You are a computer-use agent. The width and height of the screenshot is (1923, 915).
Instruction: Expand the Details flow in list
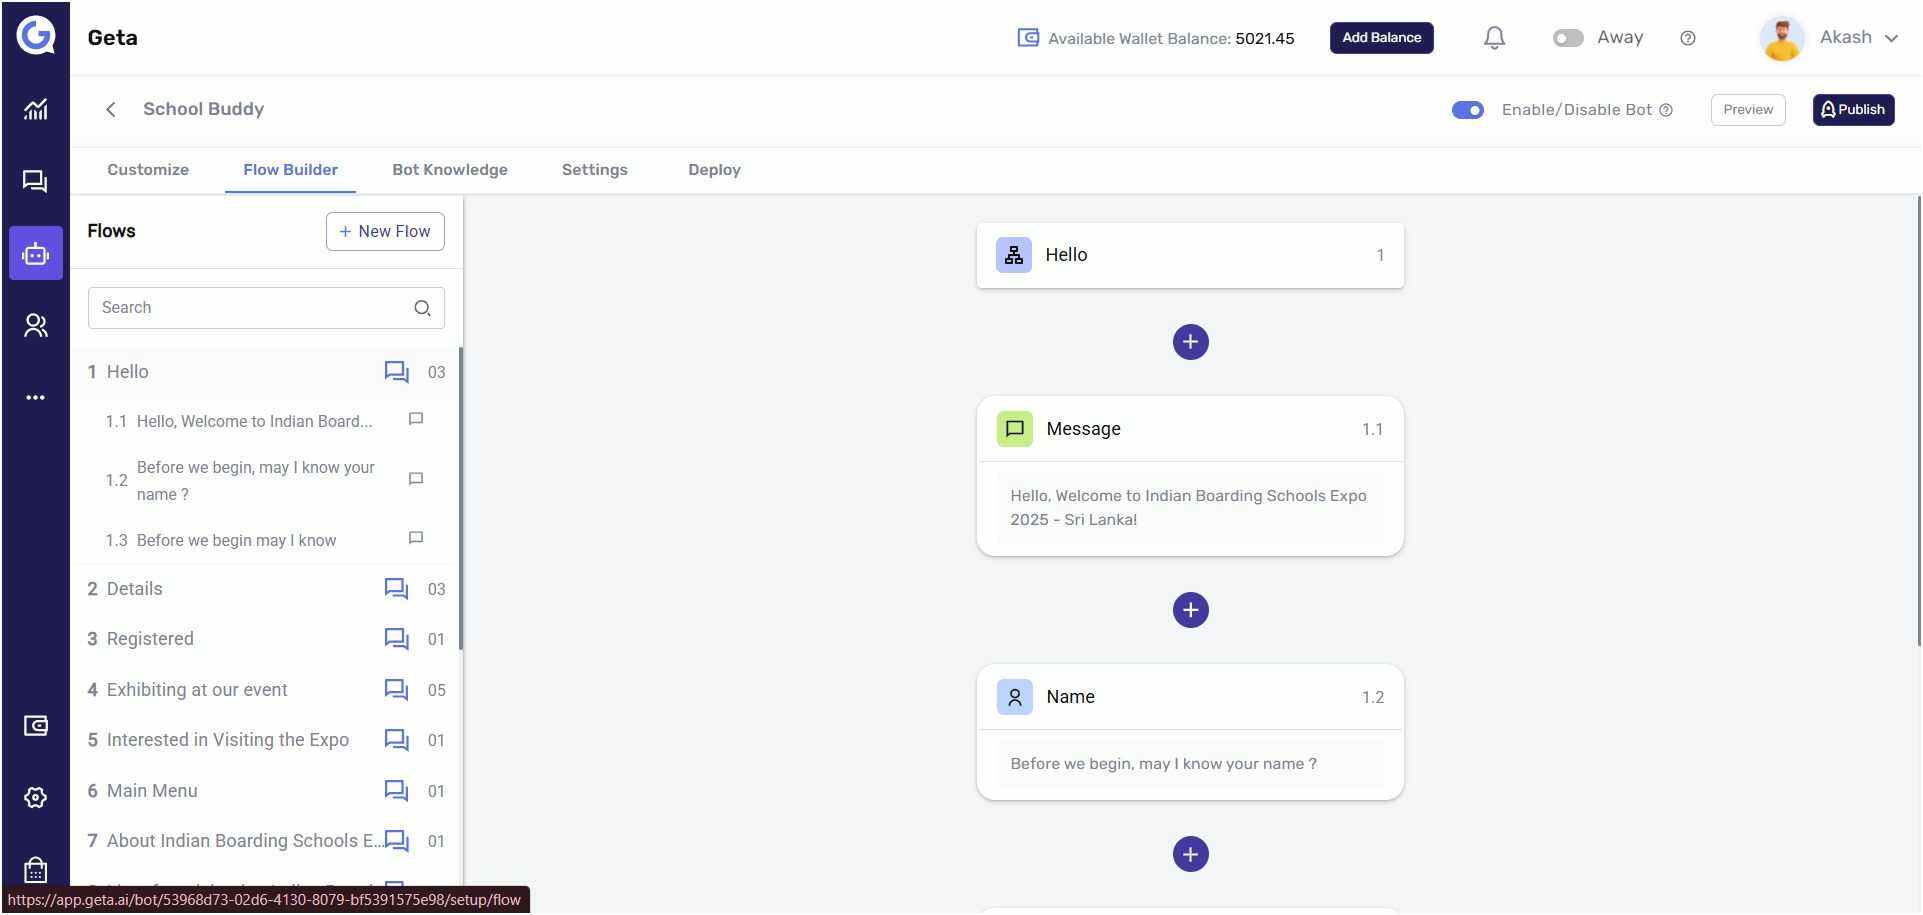(266, 589)
